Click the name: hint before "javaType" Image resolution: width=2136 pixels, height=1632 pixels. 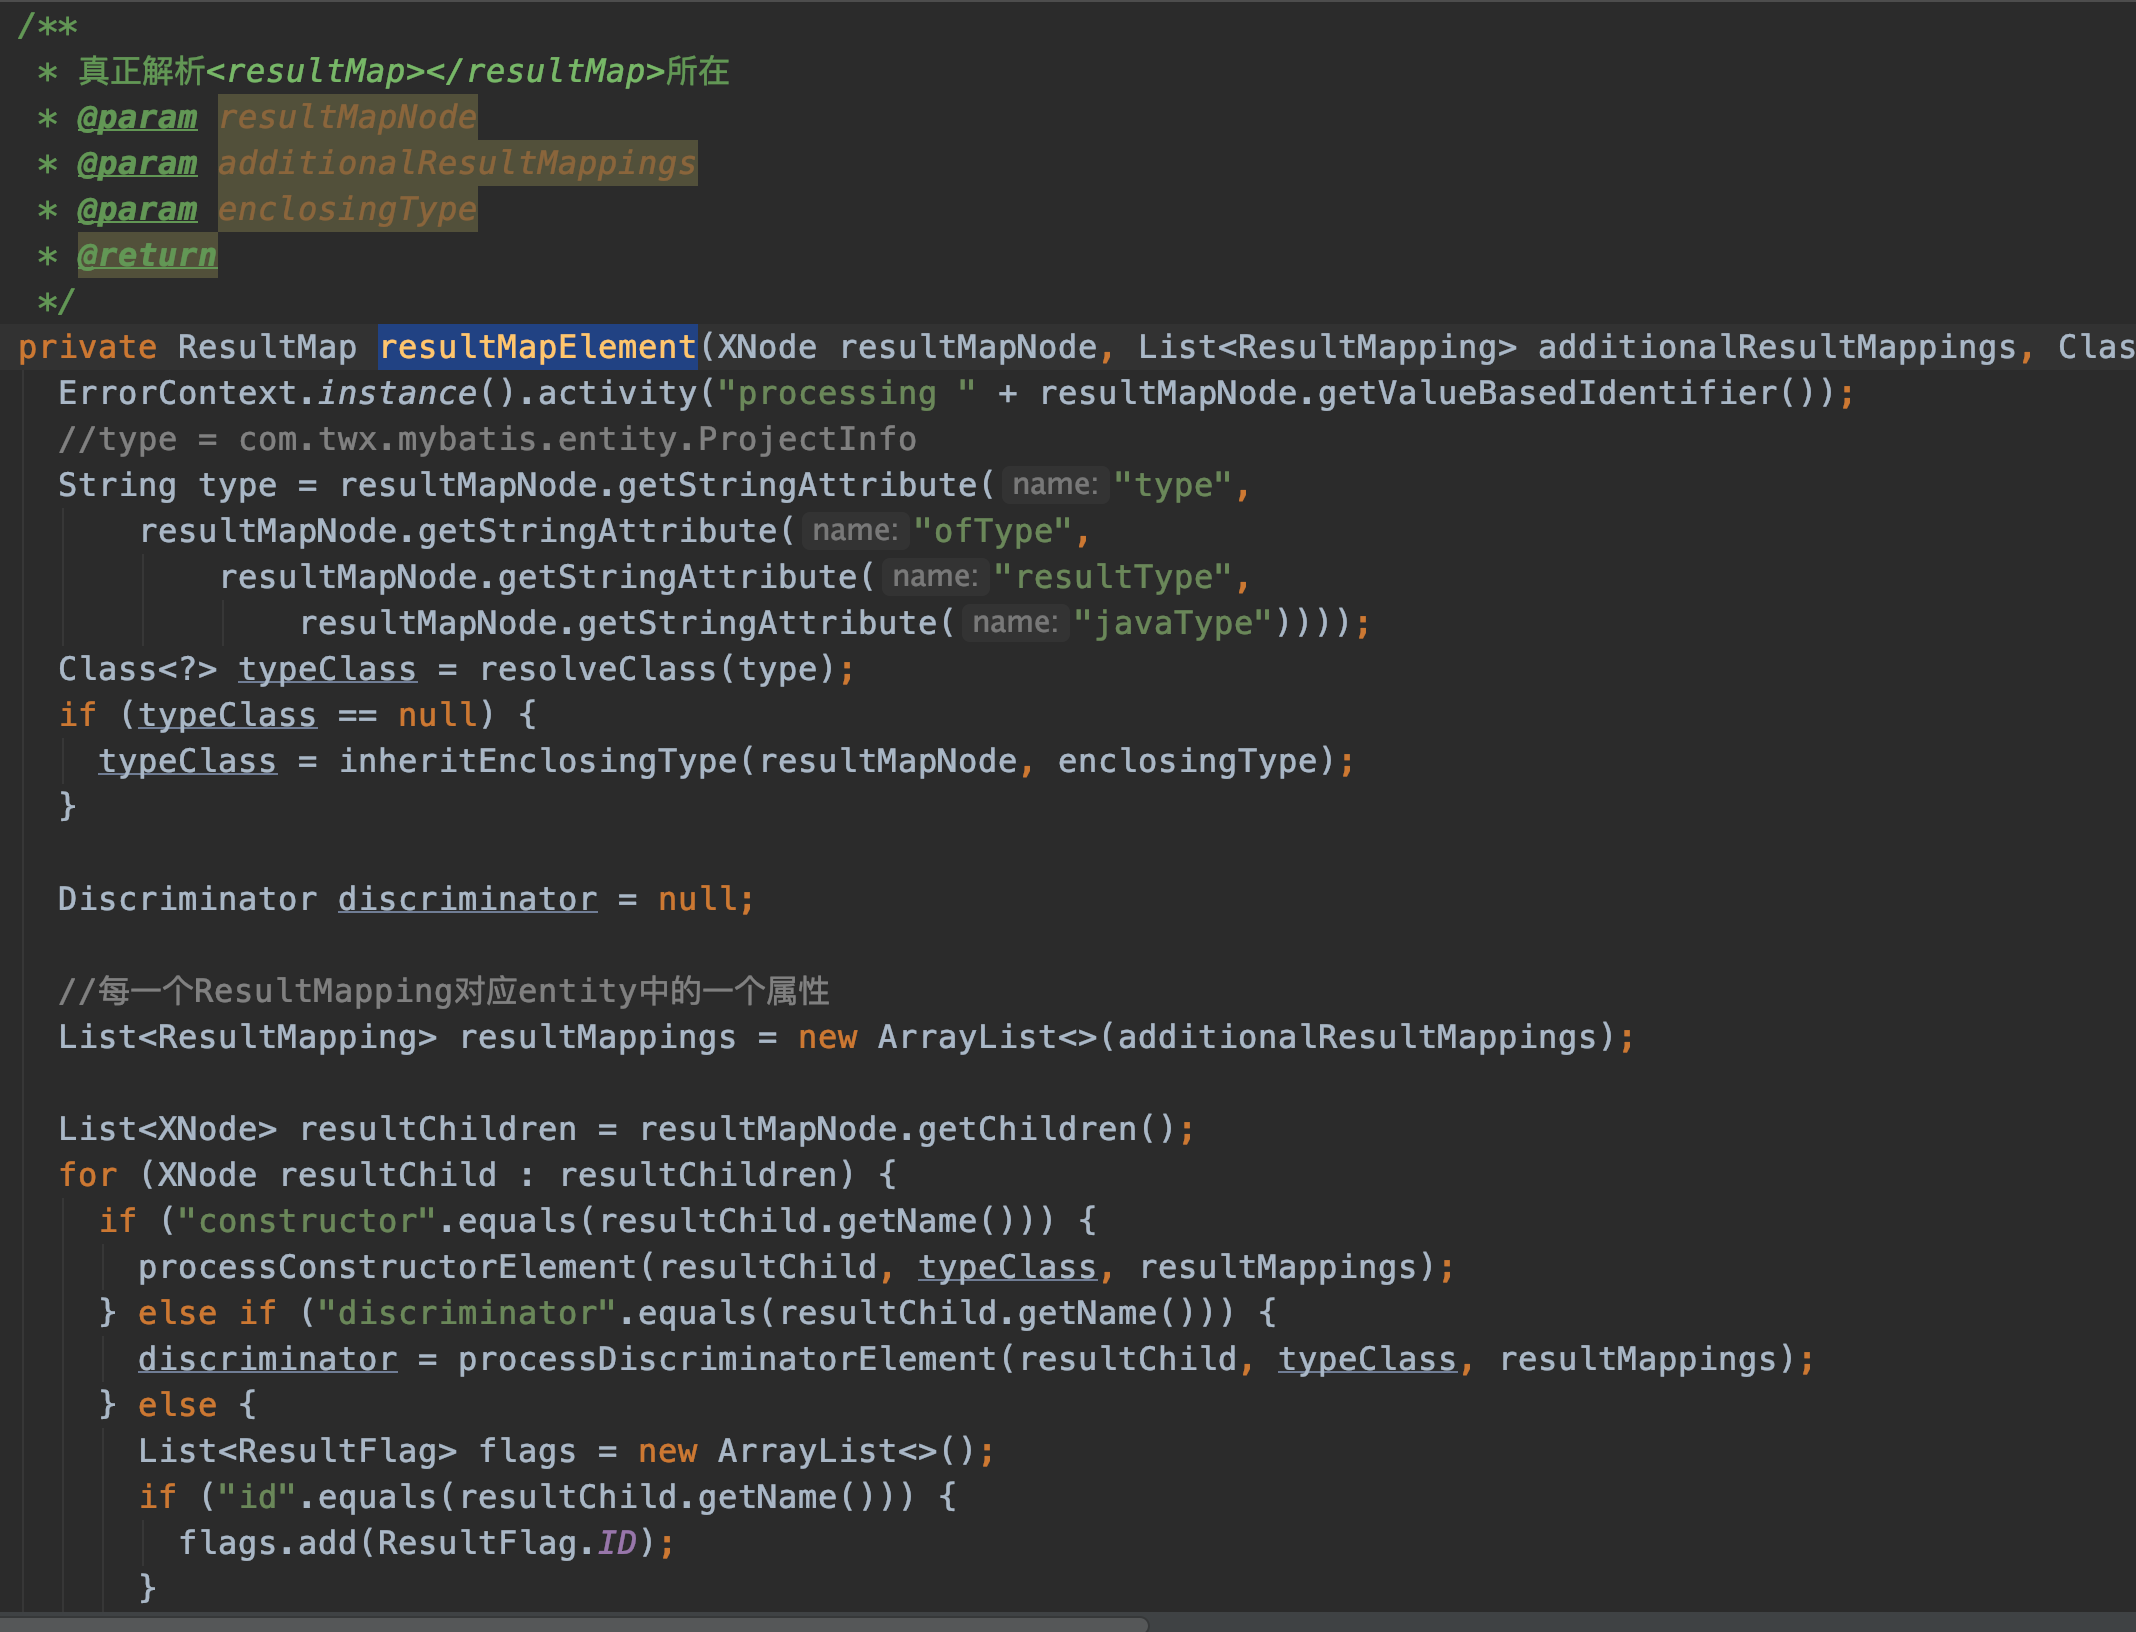[1014, 623]
